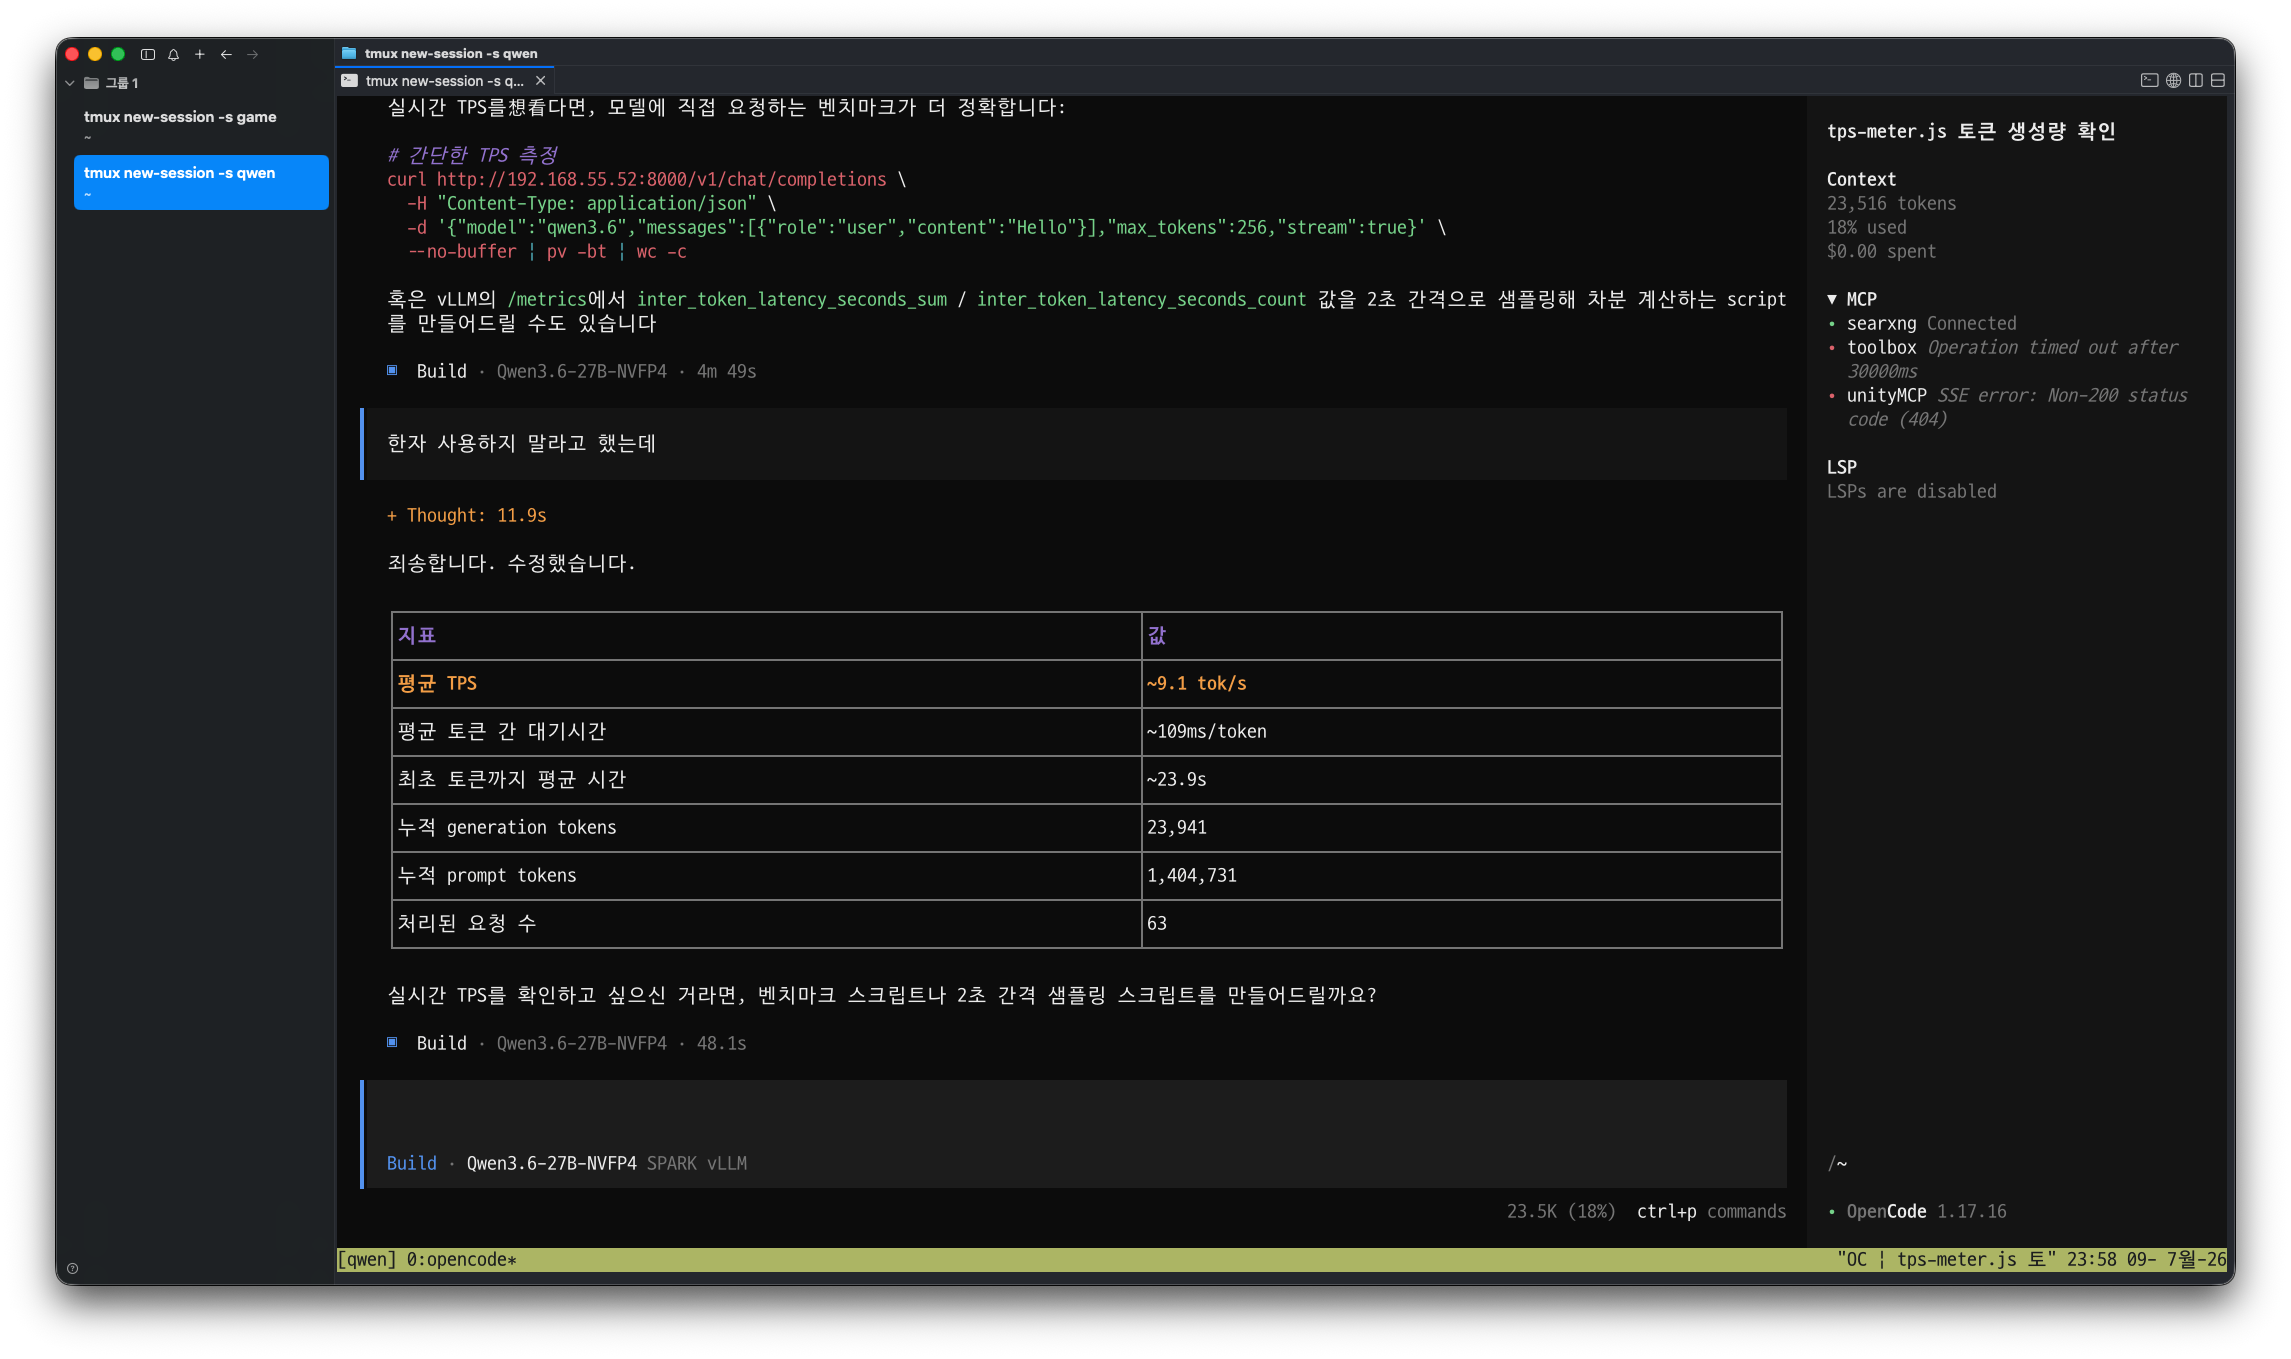Click the ~109ms/token table value
Viewport: 2291px width, 1359px height.
click(1207, 731)
